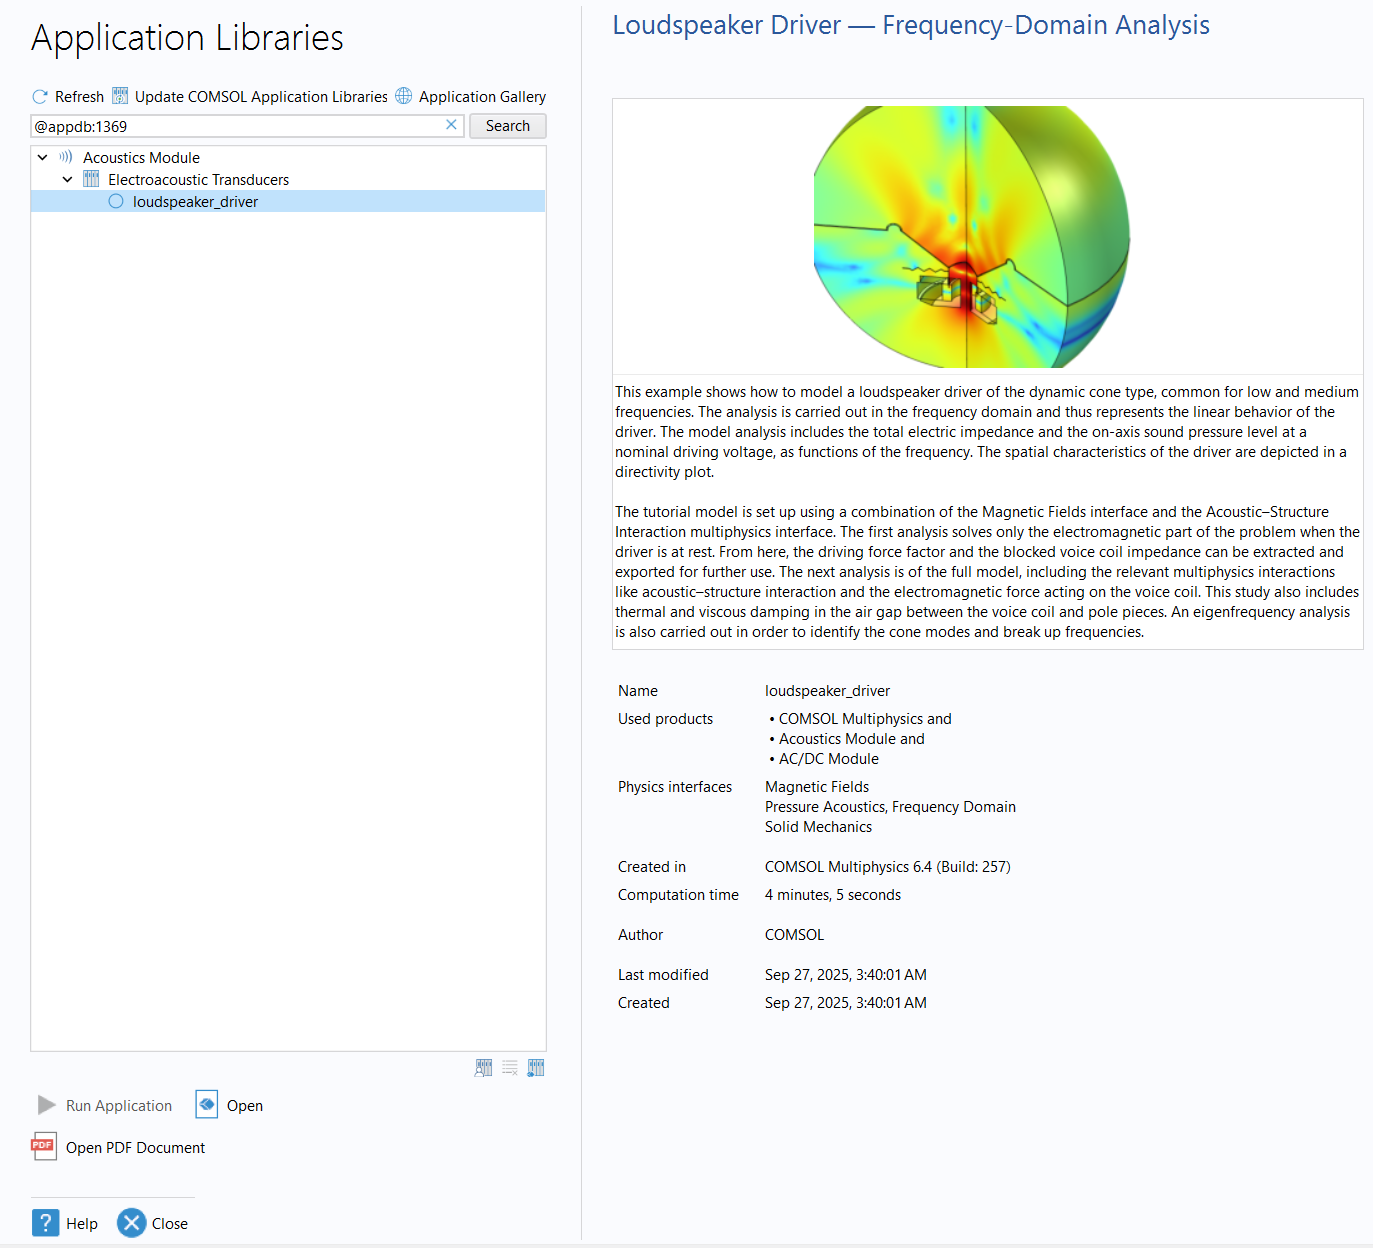Image resolution: width=1373 pixels, height=1248 pixels.
Task: Click the remove selected library list icon
Action: [x=510, y=1068]
